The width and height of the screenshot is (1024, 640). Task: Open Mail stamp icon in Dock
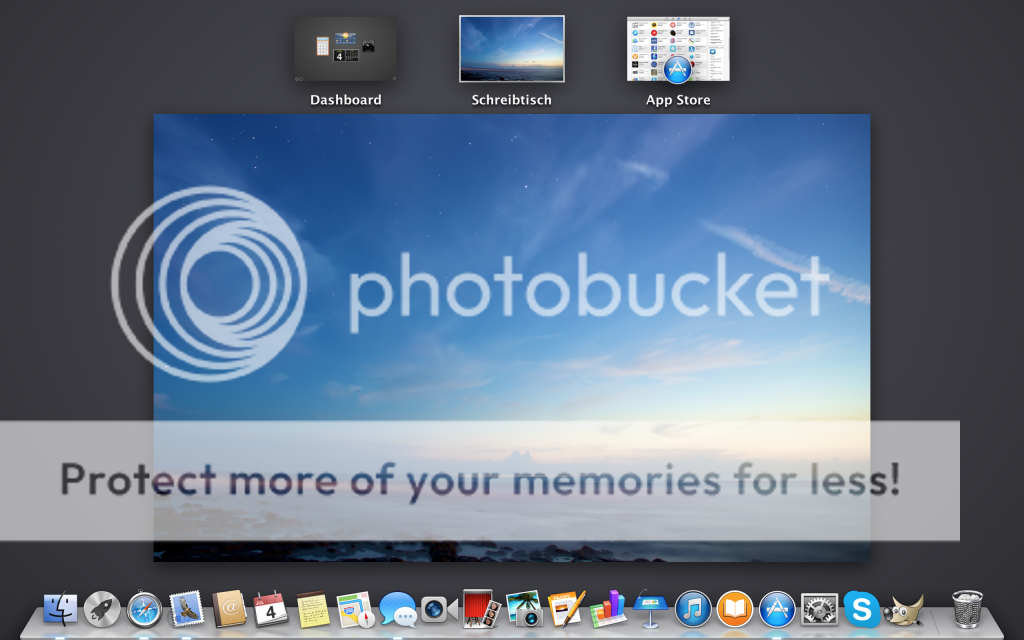pos(187,609)
